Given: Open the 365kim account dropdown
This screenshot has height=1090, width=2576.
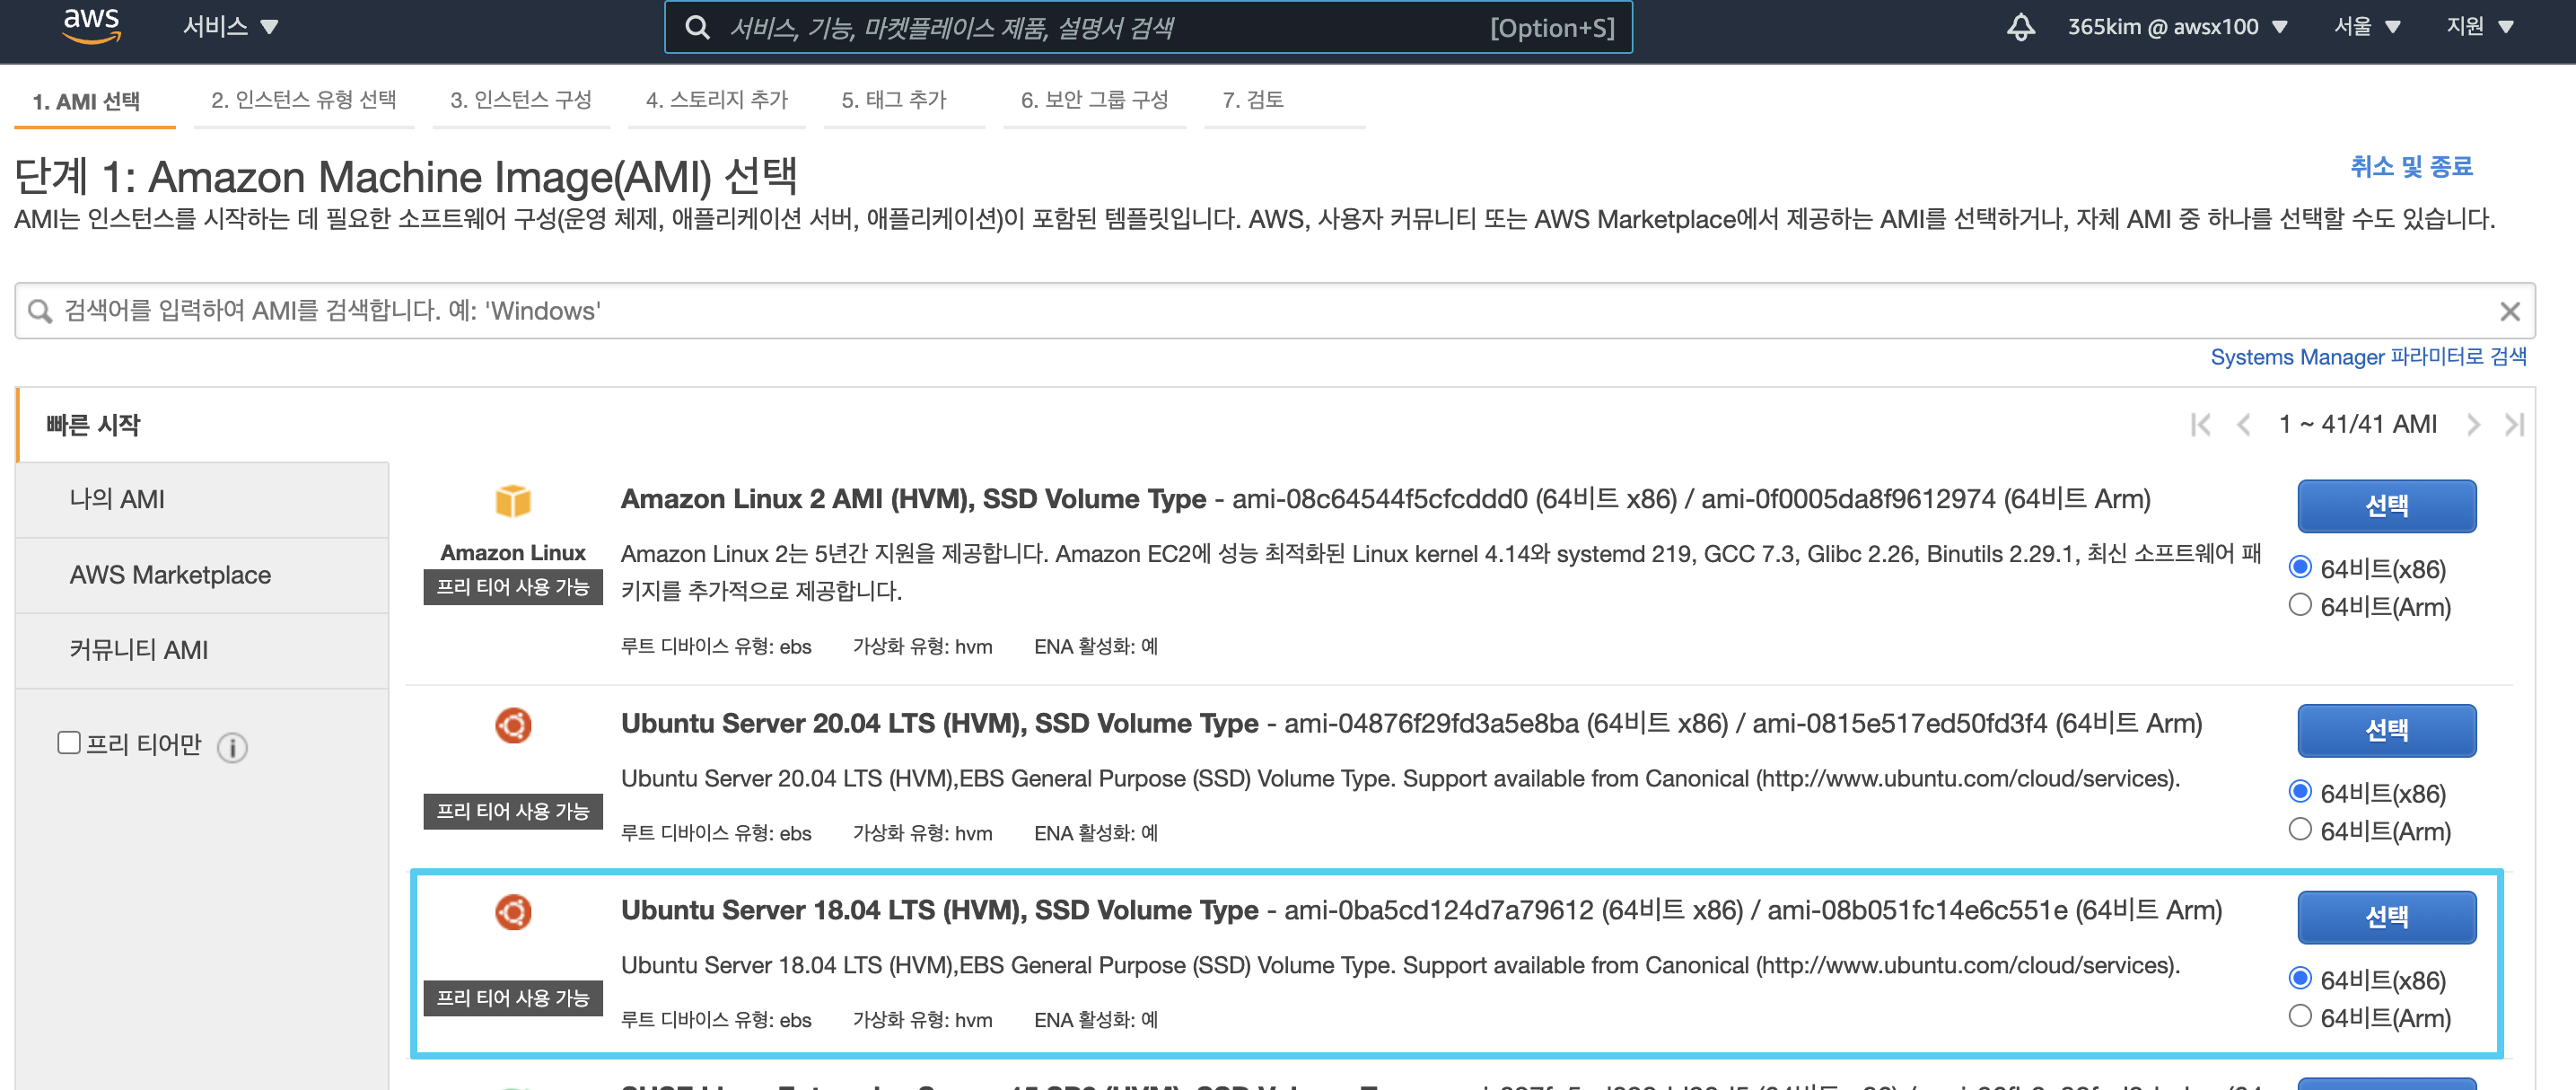Looking at the screenshot, I should click(2177, 27).
